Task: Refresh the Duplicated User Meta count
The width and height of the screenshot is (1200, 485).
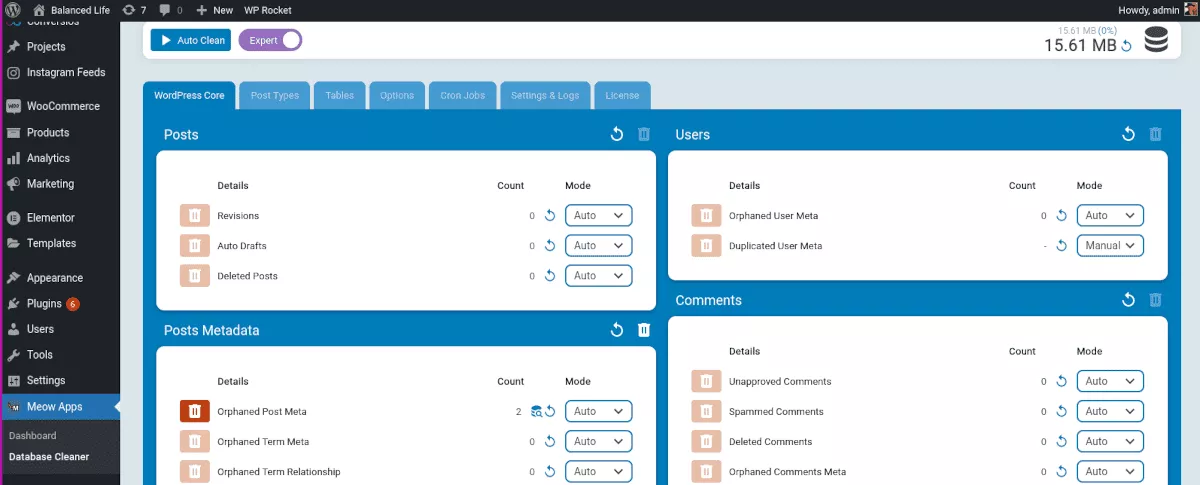Action: point(1061,246)
